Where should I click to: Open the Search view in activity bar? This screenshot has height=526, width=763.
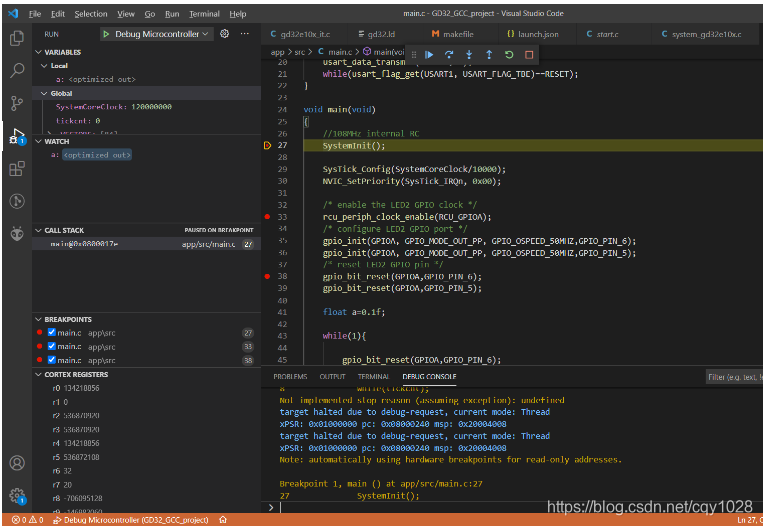(17, 71)
